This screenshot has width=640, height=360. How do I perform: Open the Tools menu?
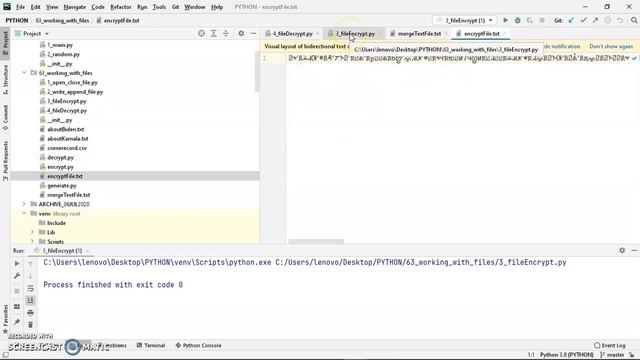click(x=159, y=7)
